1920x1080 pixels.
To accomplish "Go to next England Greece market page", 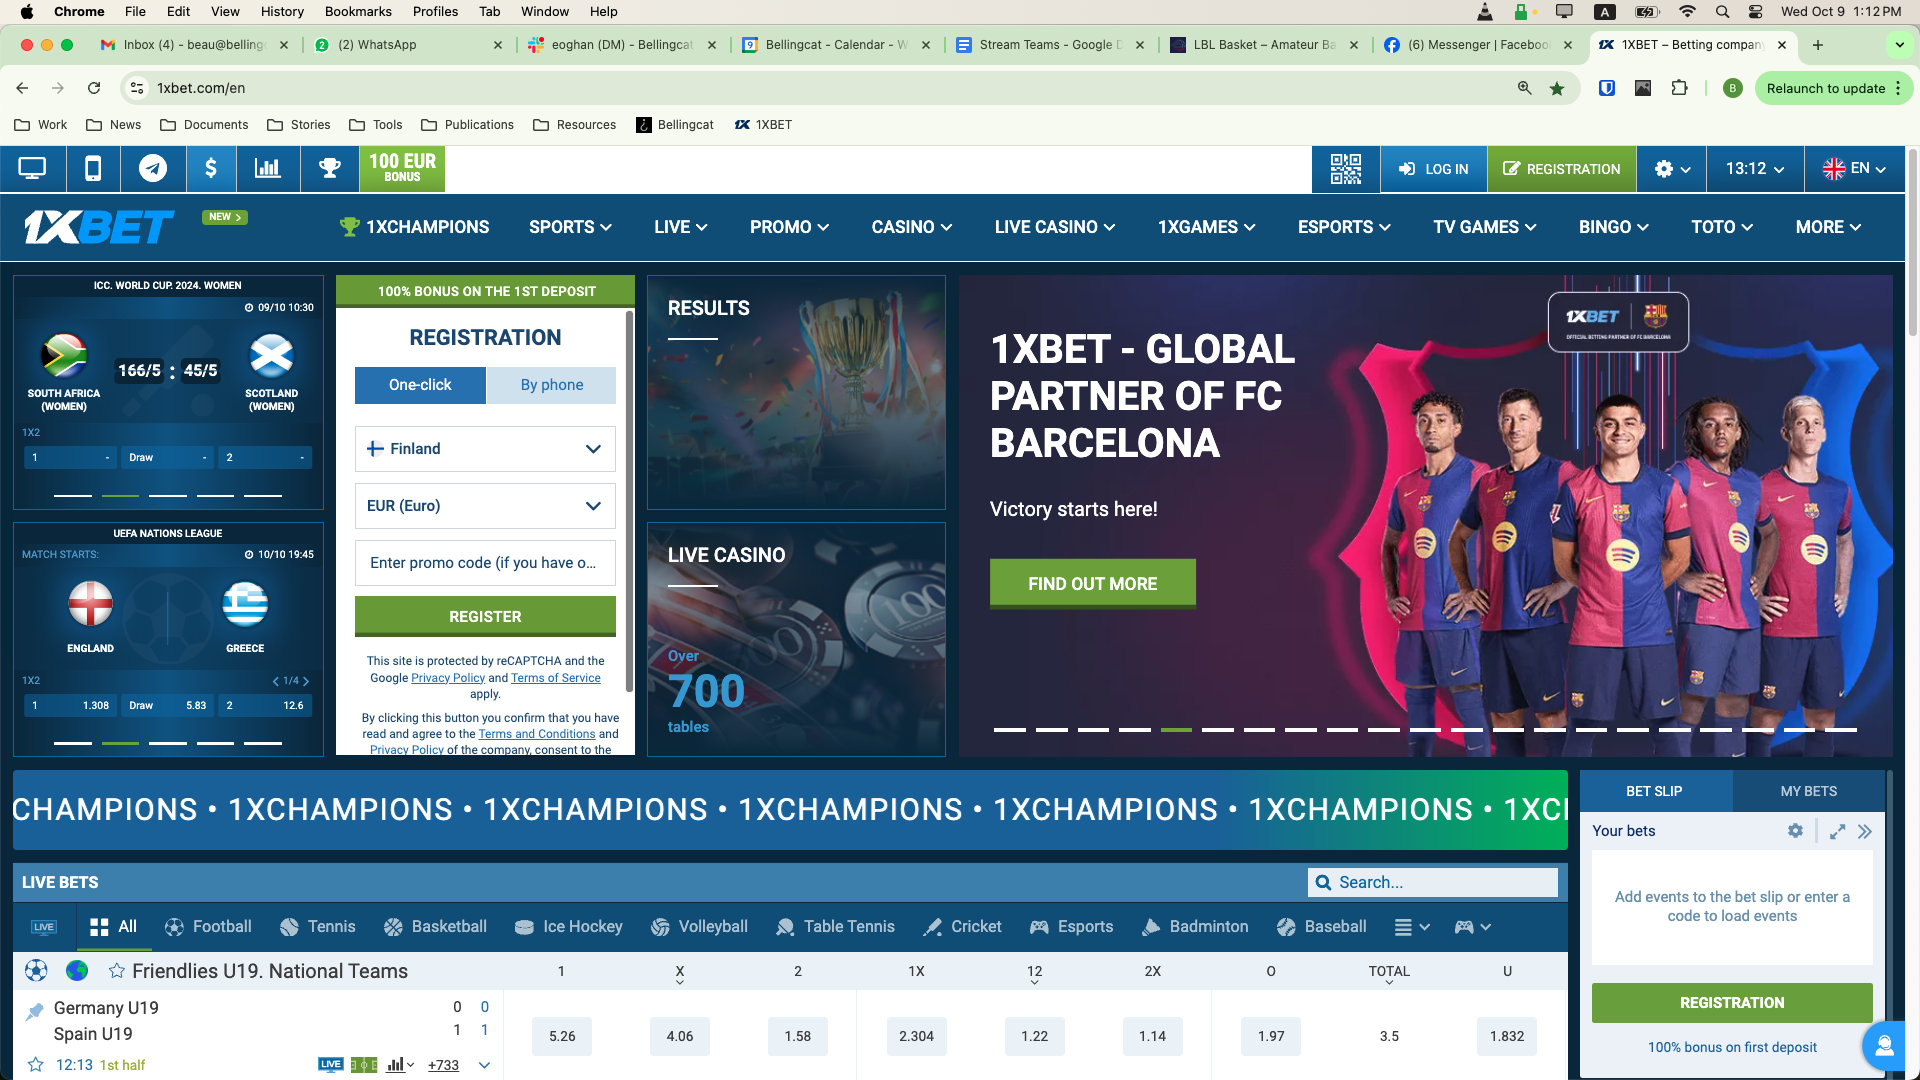I will 306,681.
